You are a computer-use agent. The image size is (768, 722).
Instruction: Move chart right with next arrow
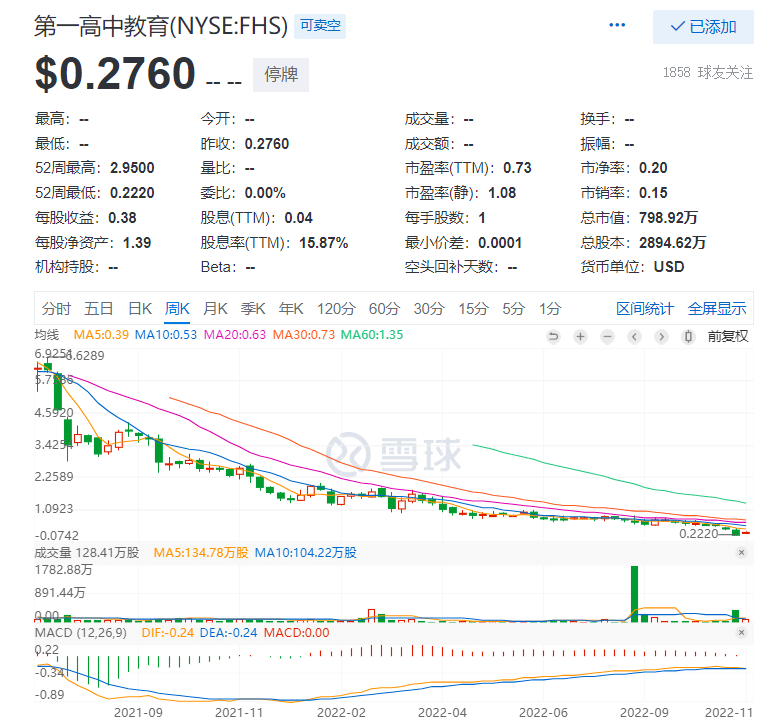(x=661, y=337)
